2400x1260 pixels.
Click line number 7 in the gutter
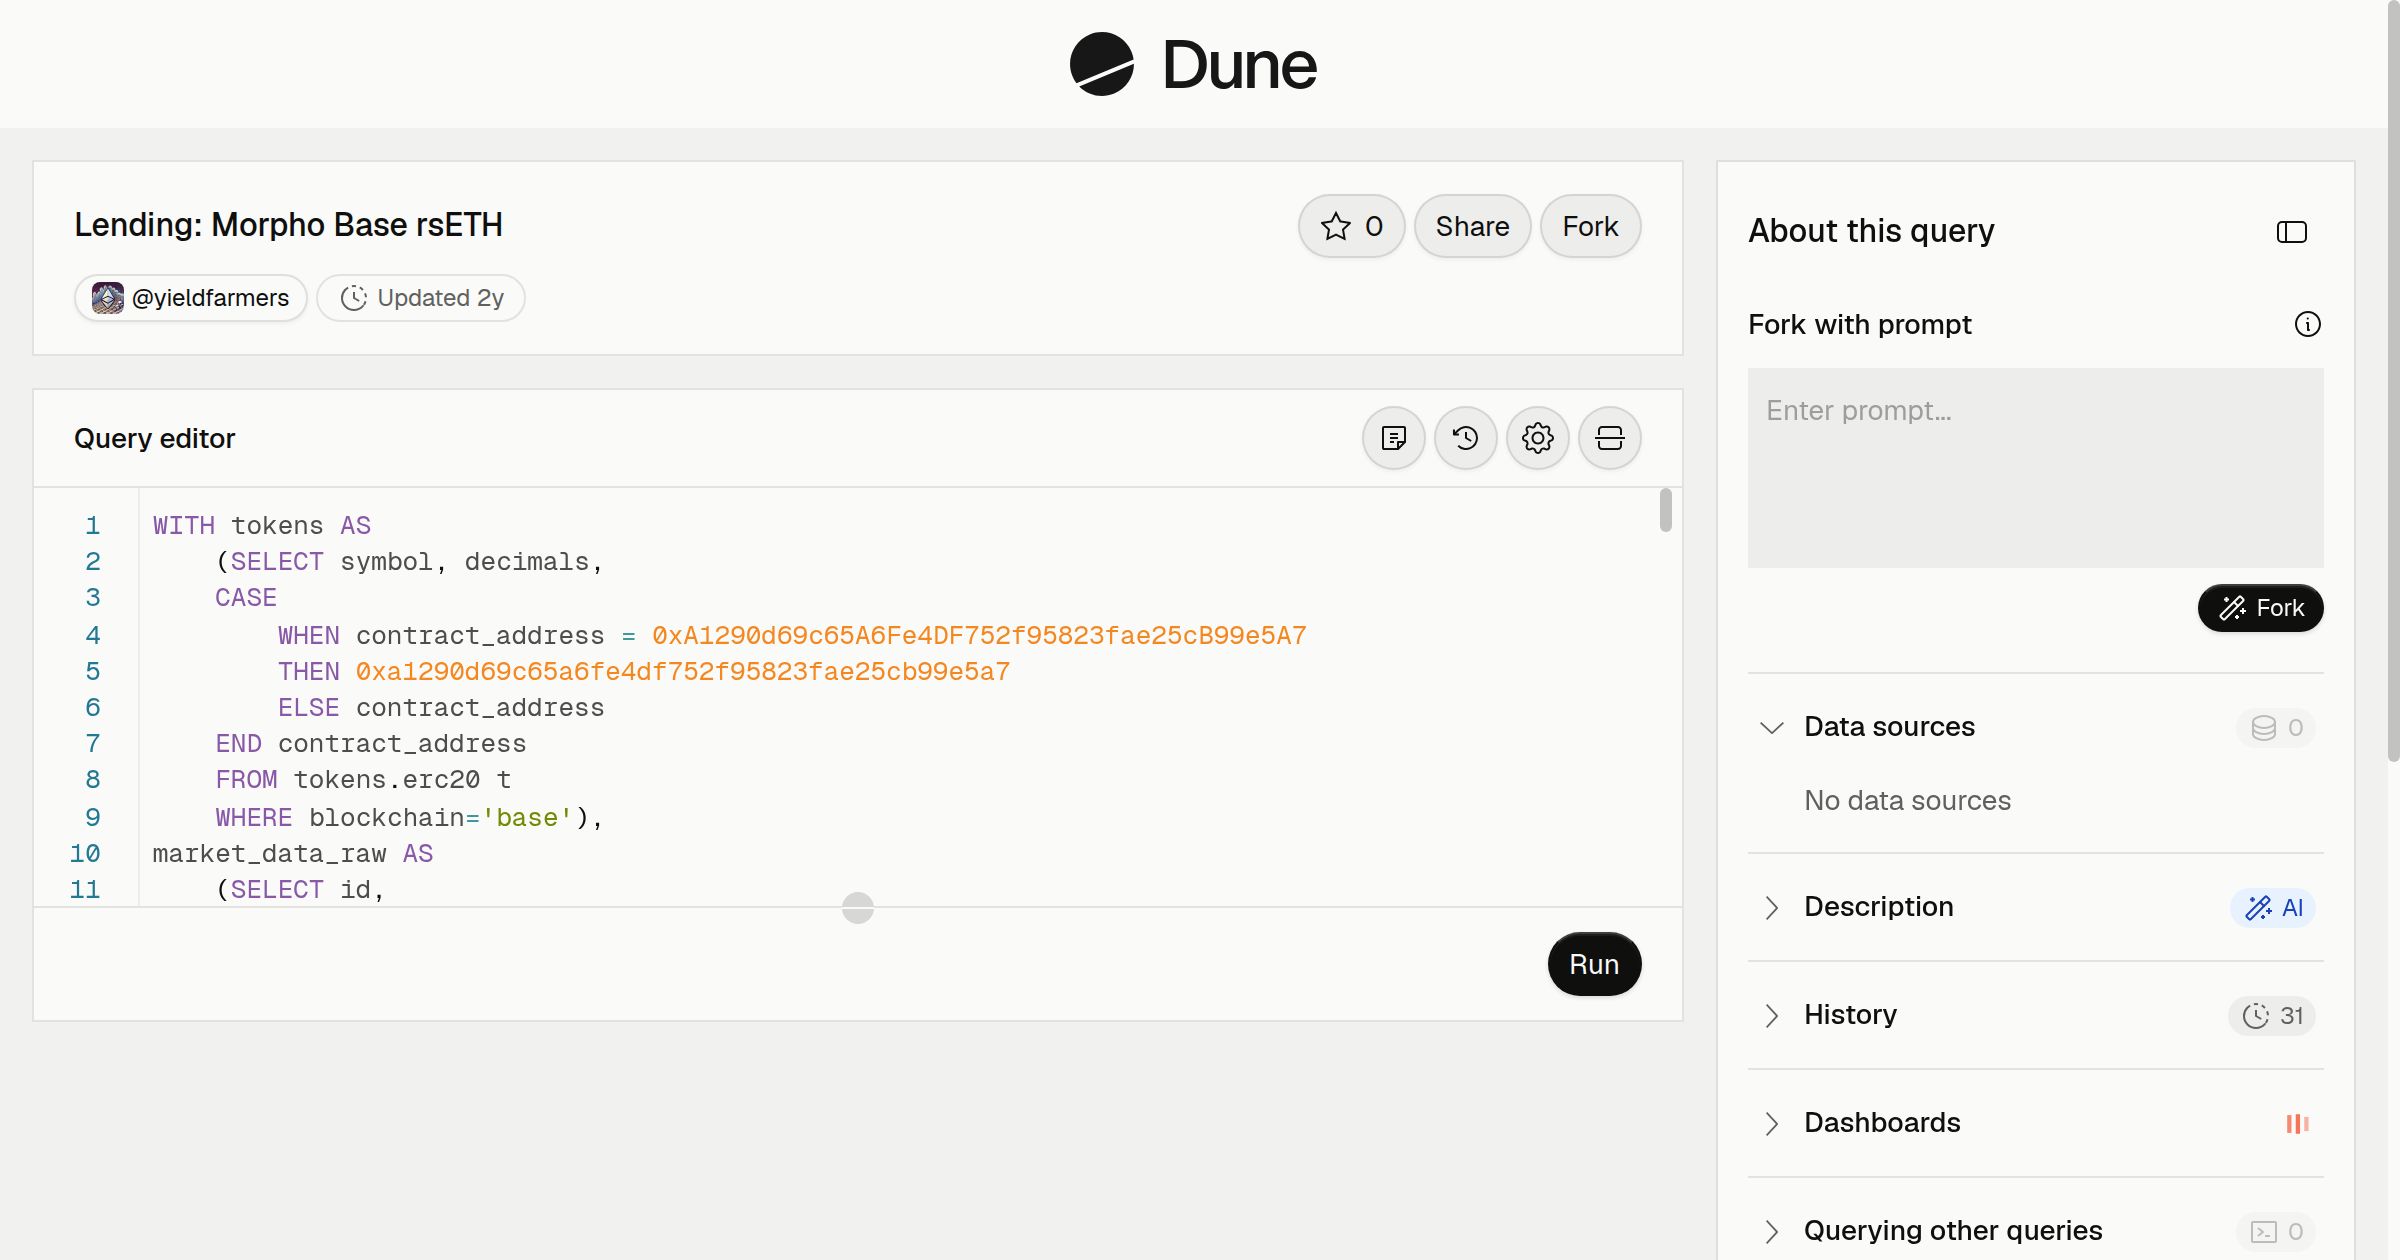point(93,744)
